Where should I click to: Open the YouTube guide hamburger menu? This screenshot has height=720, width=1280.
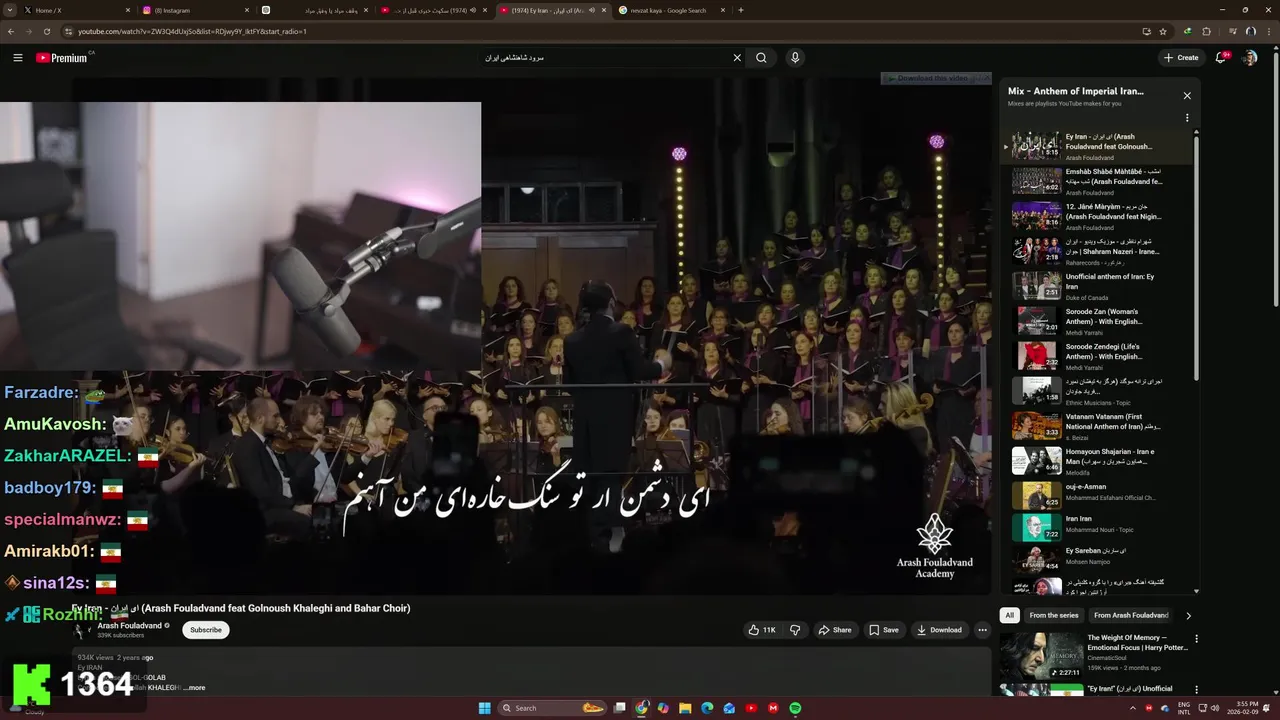pyautogui.click(x=17, y=58)
